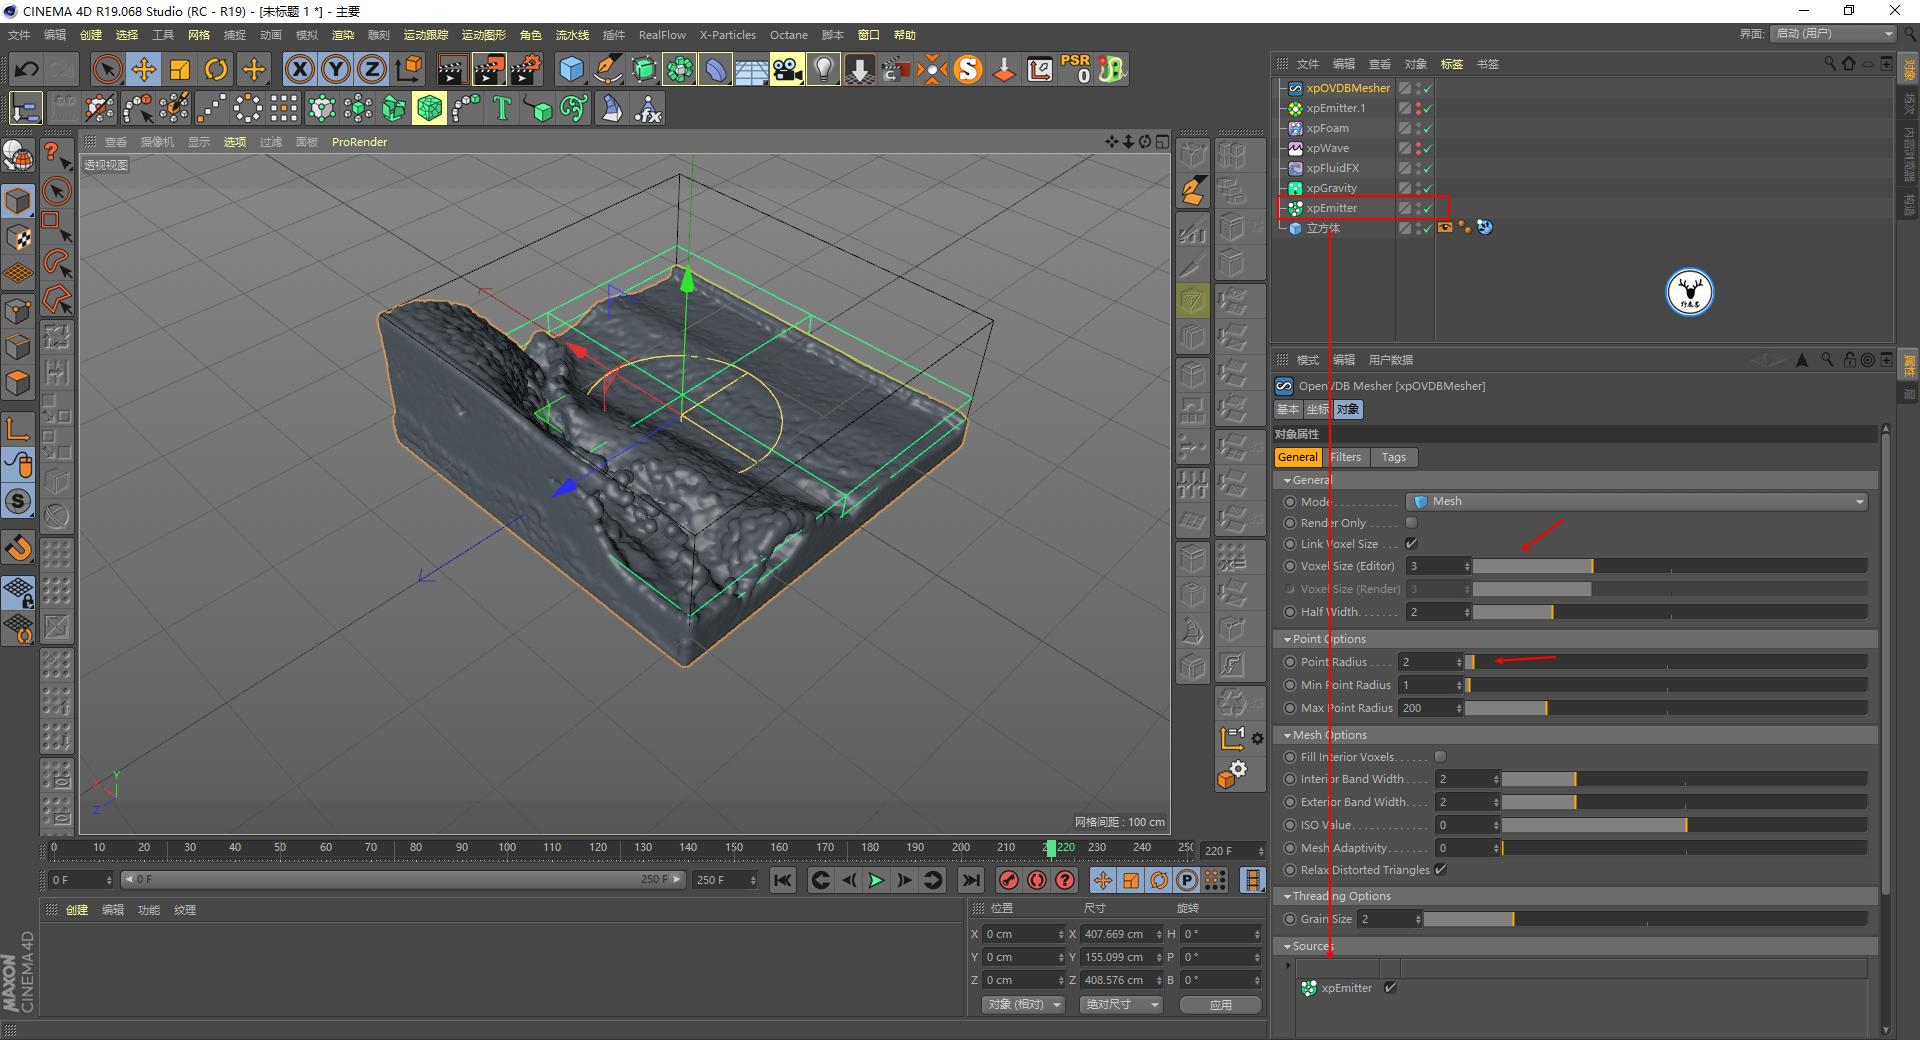The width and height of the screenshot is (1920, 1040).
Task: Open the 渲染 menu
Action: [342, 35]
